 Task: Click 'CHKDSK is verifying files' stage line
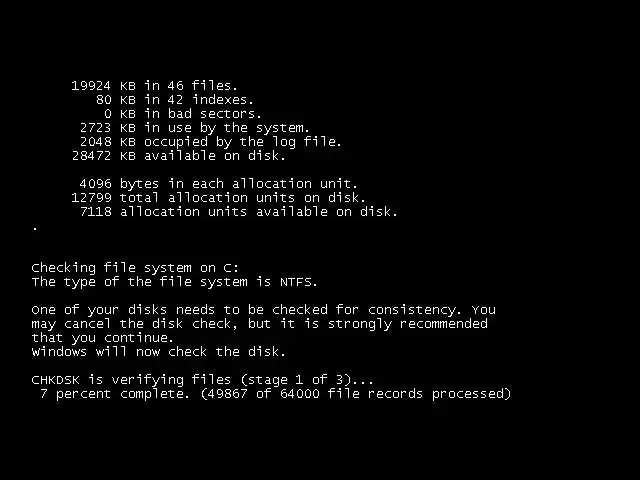[x=202, y=380]
